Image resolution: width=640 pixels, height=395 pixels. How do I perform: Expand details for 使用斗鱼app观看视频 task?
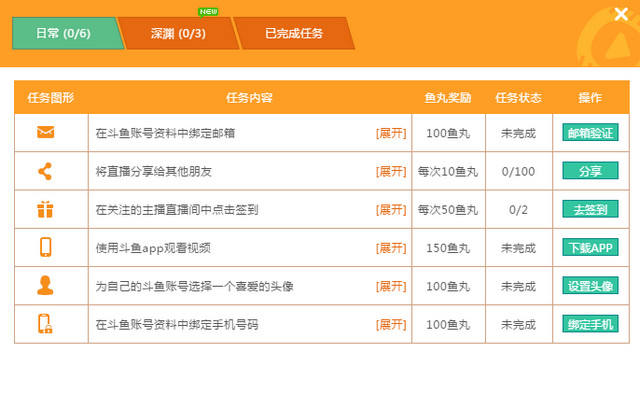tap(391, 248)
